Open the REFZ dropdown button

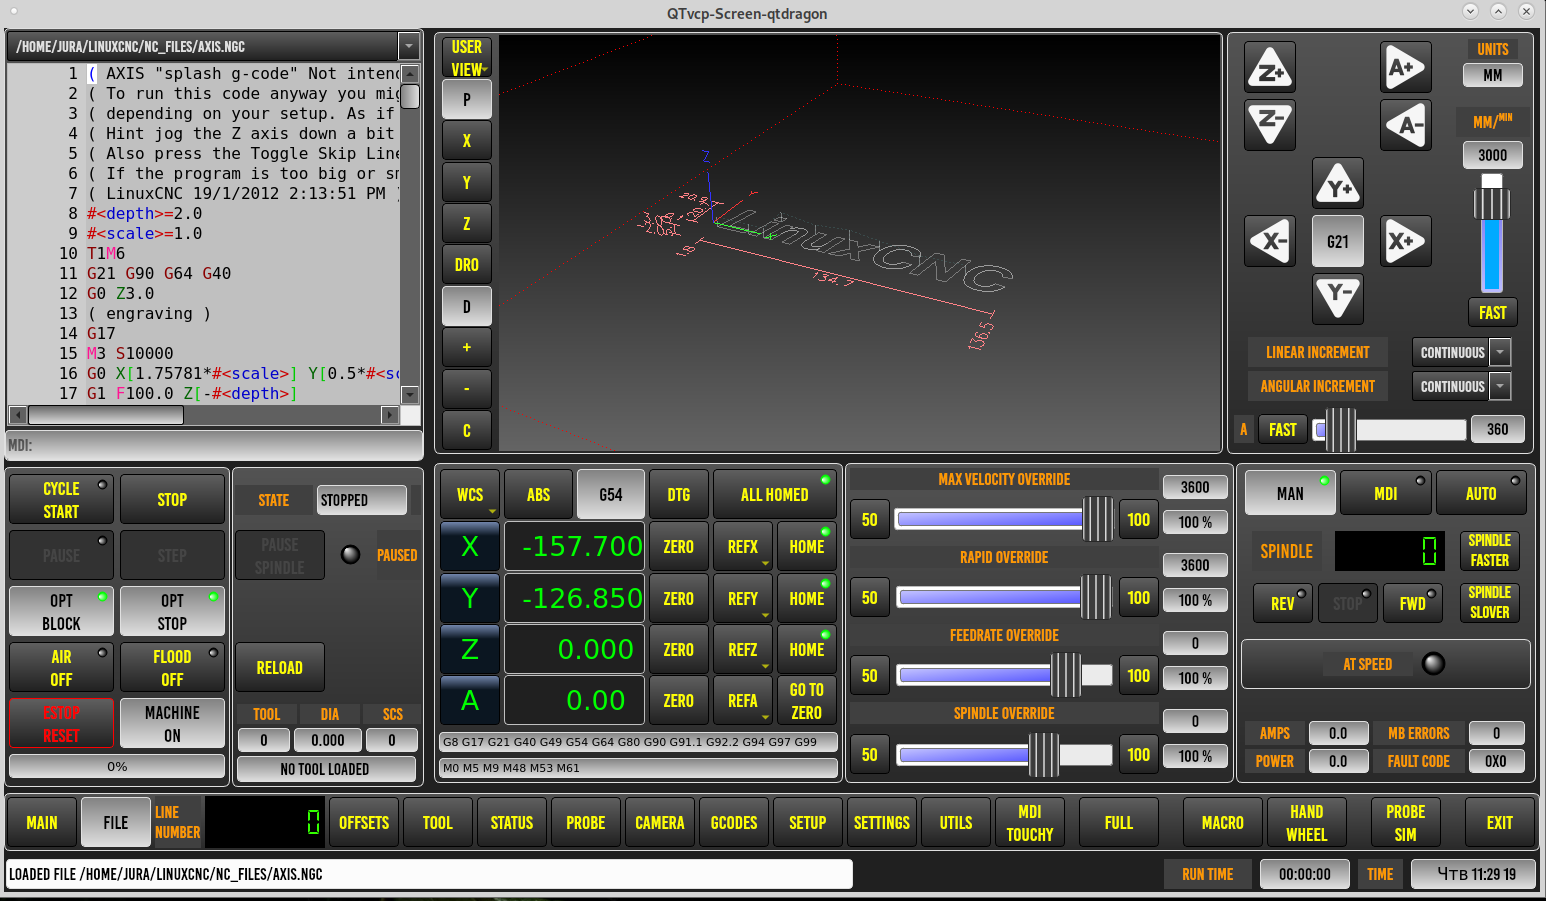coord(743,649)
